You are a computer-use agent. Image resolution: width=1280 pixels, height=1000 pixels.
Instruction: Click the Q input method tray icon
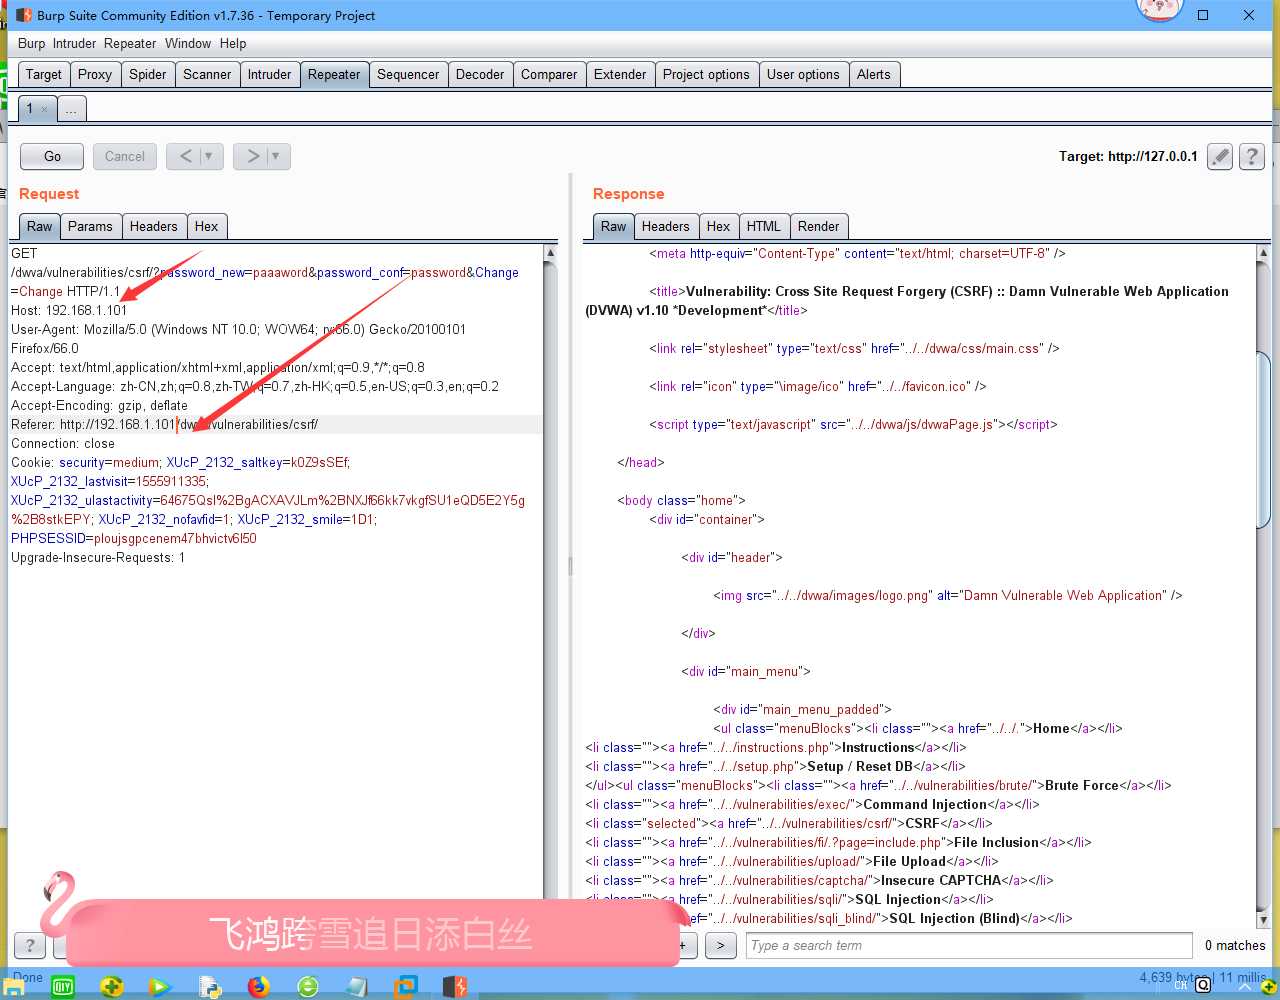point(1203,985)
